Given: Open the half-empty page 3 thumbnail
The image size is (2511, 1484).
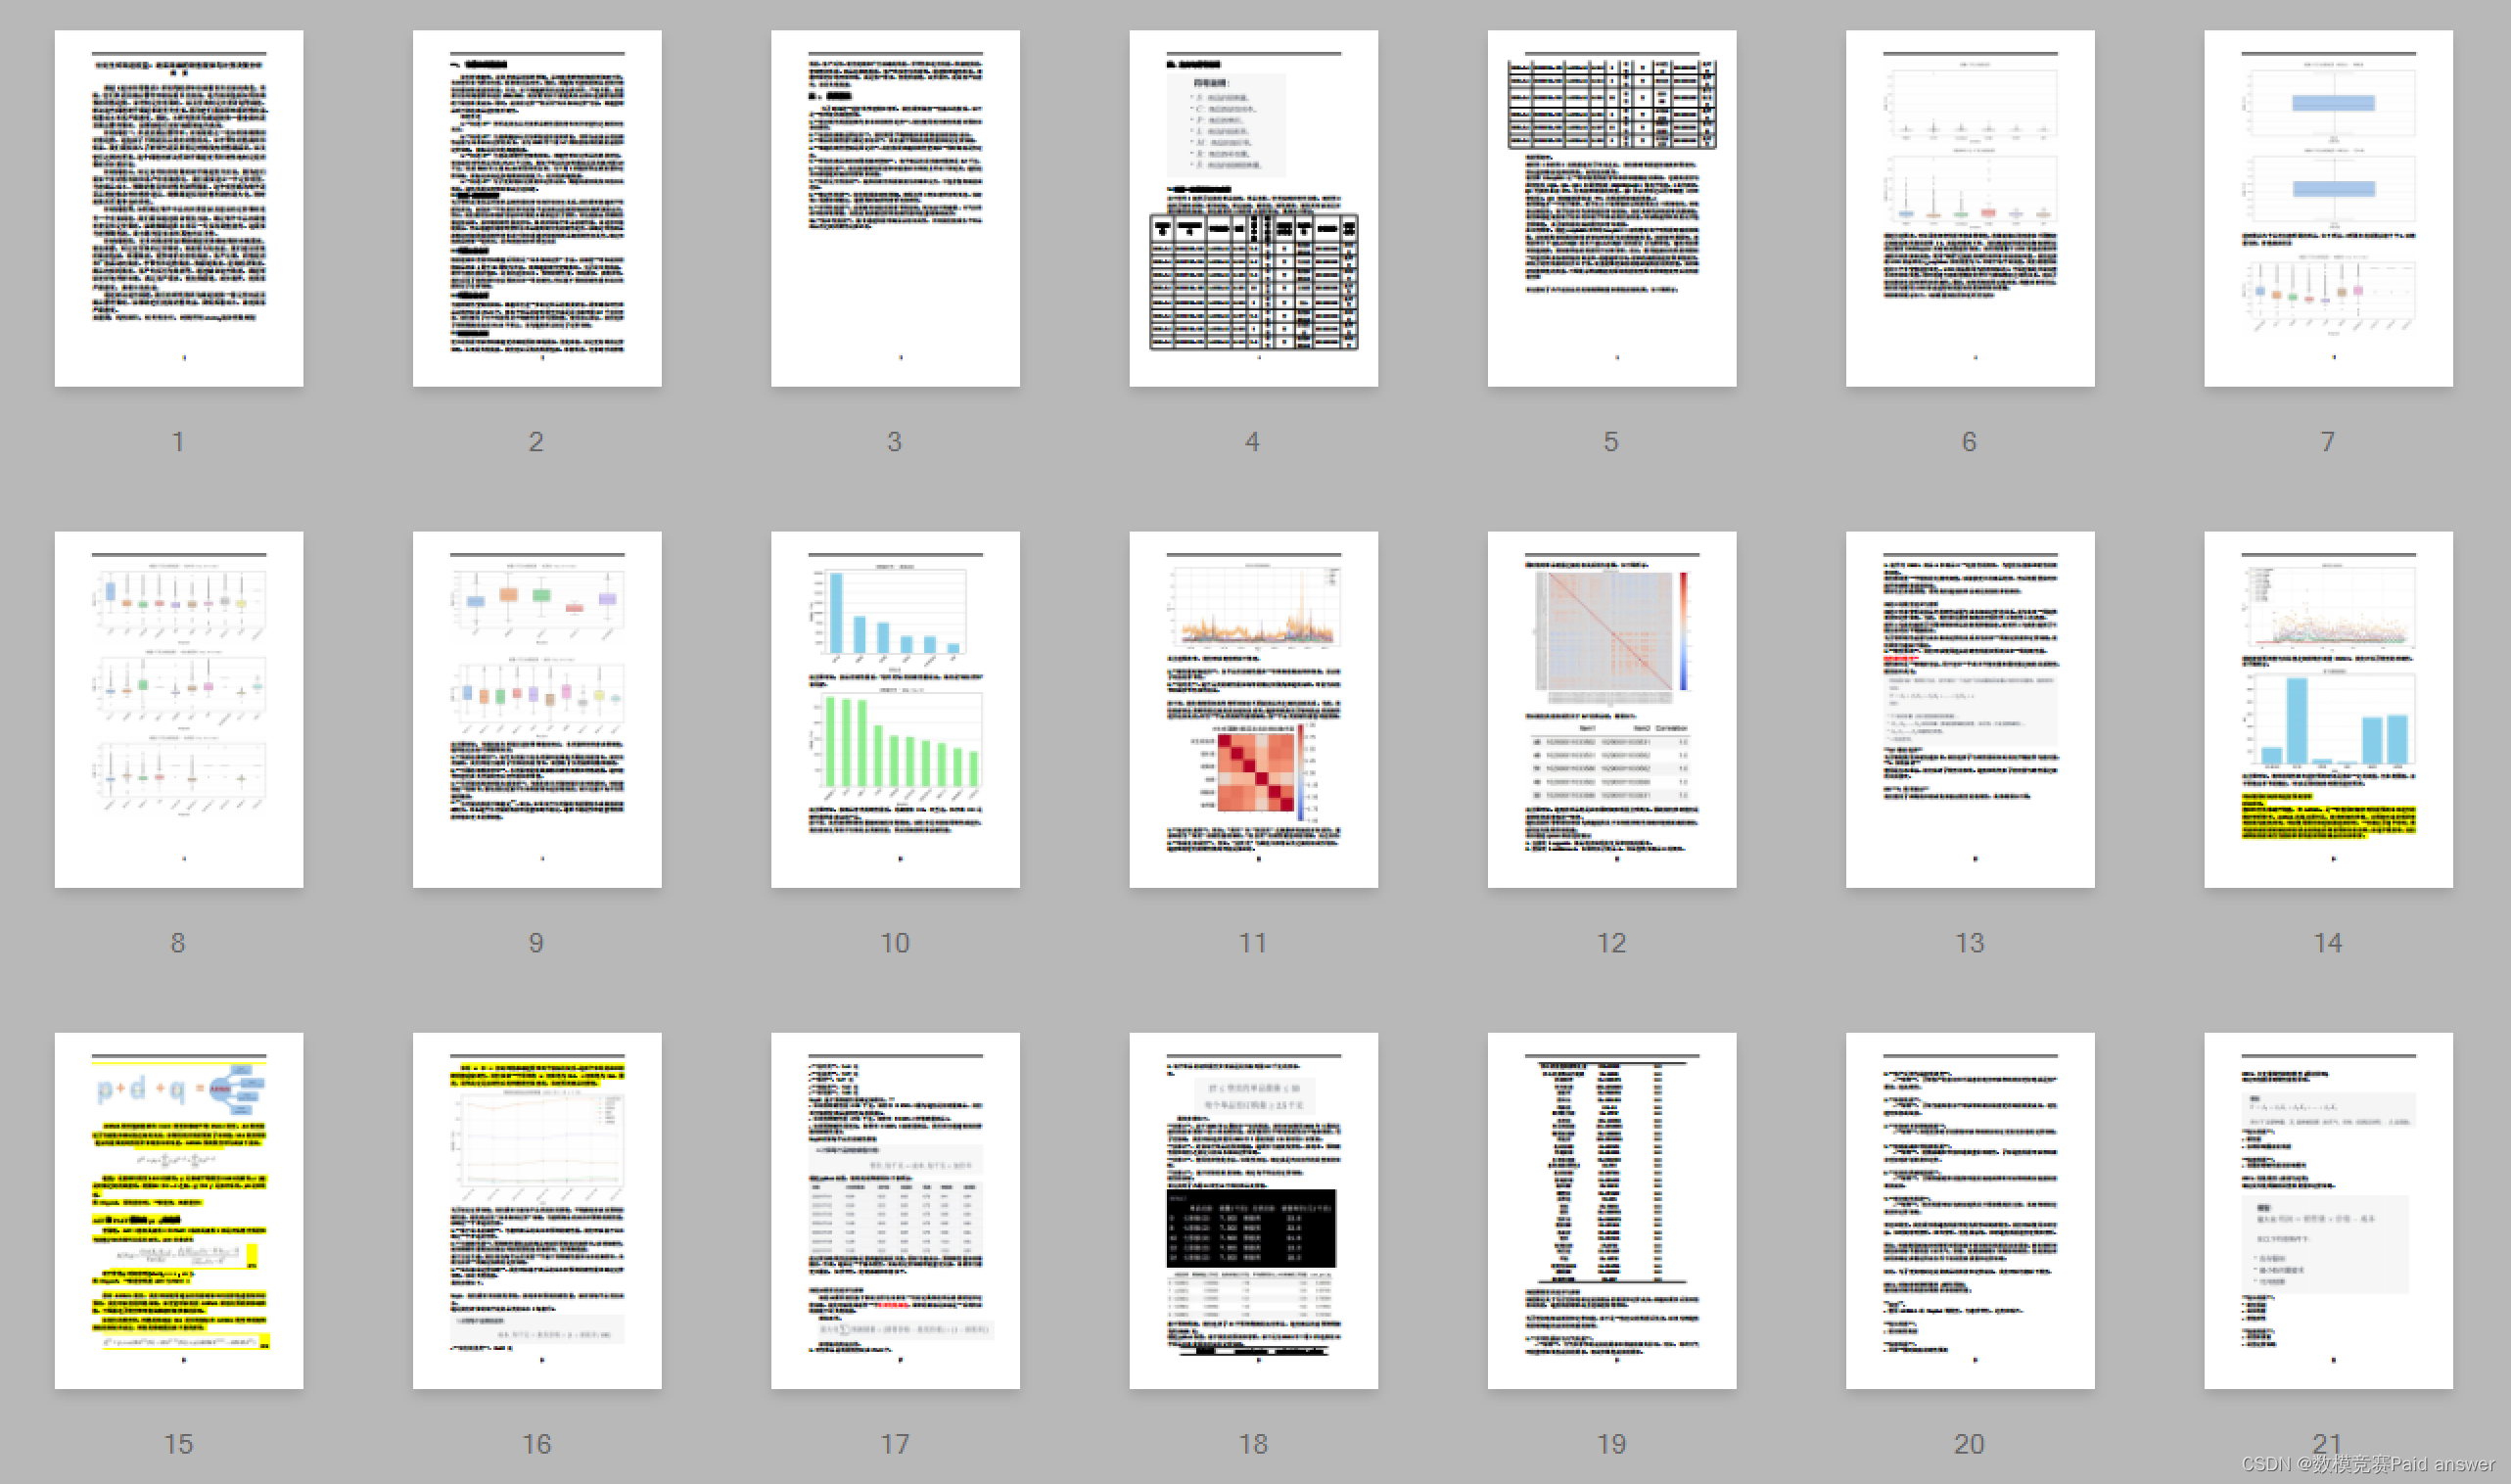Looking at the screenshot, I should pos(895,208).
